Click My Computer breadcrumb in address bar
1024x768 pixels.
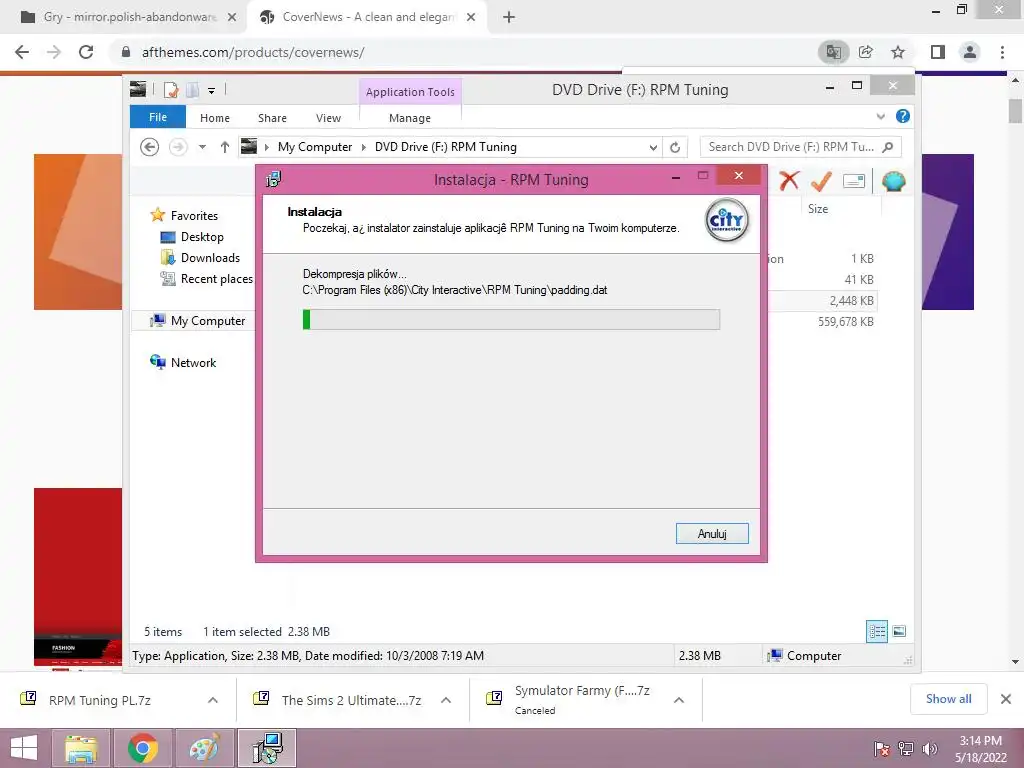[x=315, y=147]
